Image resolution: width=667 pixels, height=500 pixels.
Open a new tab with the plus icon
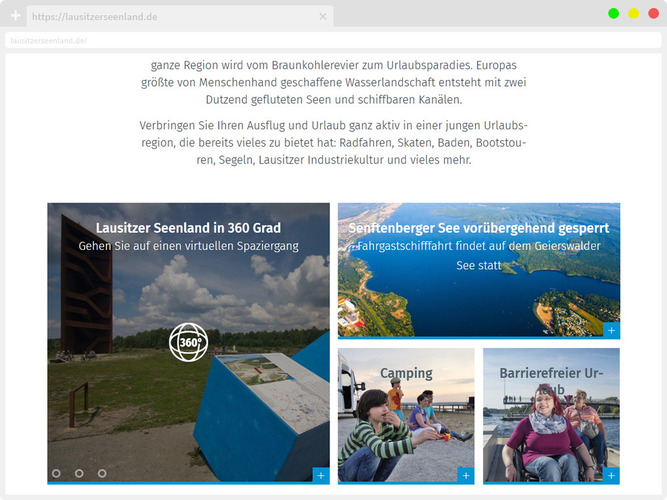click(x=15, y=17)
